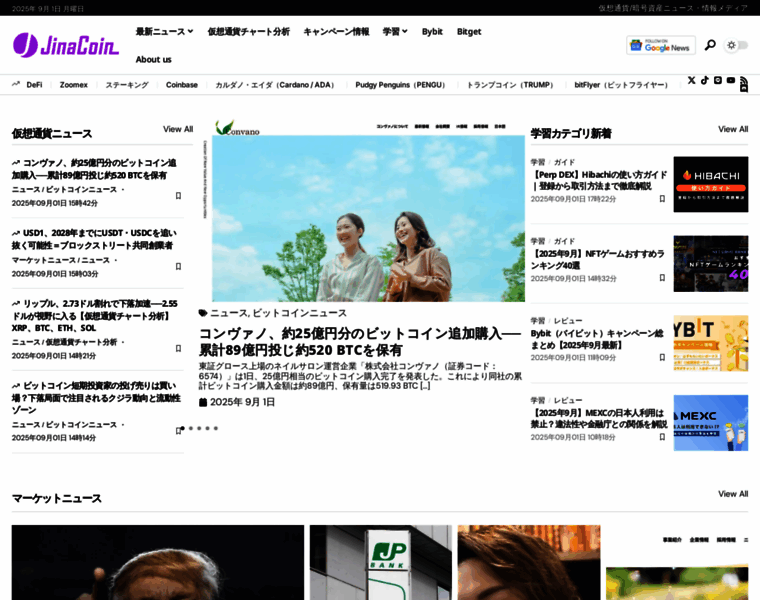Viewport: 760px width, 600px height.
Task: View All in マーケットニュース section
Action: 733,494
